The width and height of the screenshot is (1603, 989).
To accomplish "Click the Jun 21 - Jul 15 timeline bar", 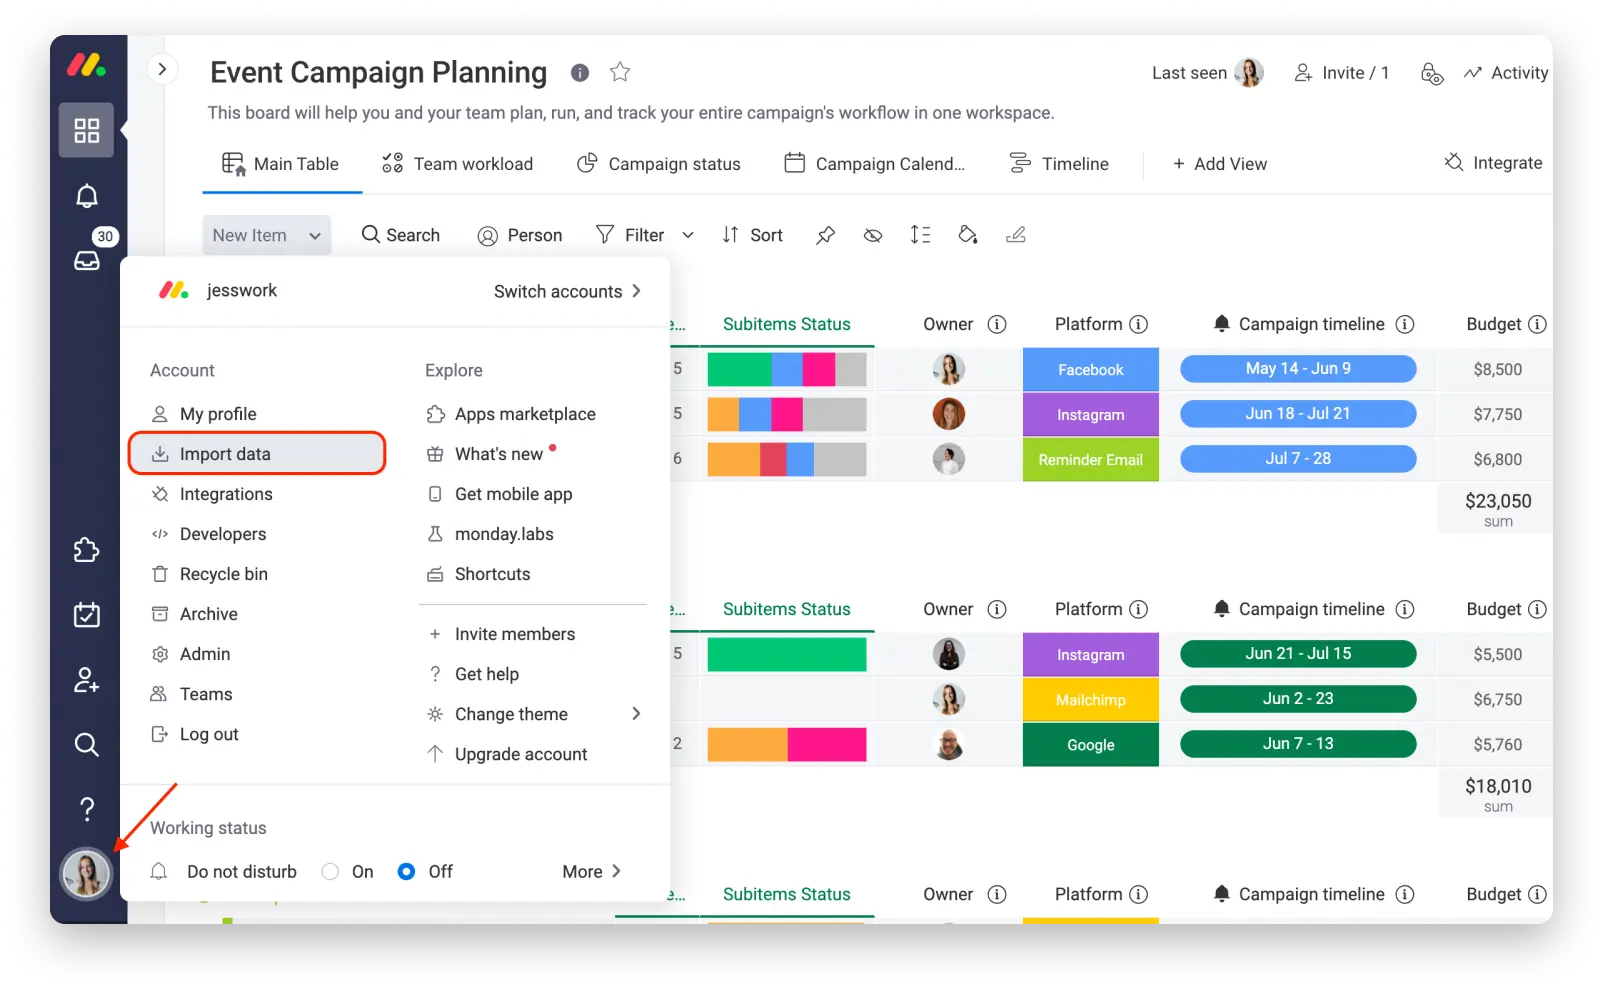I will pos(1298,653).
